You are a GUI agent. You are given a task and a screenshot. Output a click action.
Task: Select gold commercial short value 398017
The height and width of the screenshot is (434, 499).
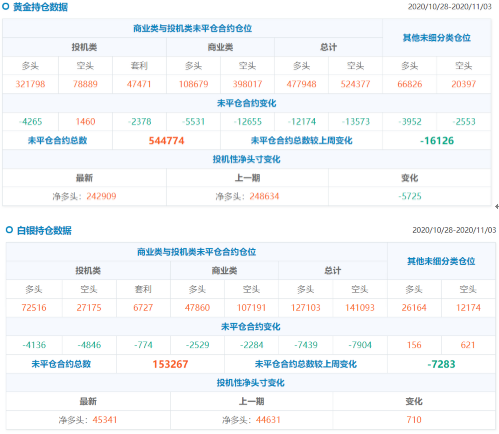click(x=247, y=84)
